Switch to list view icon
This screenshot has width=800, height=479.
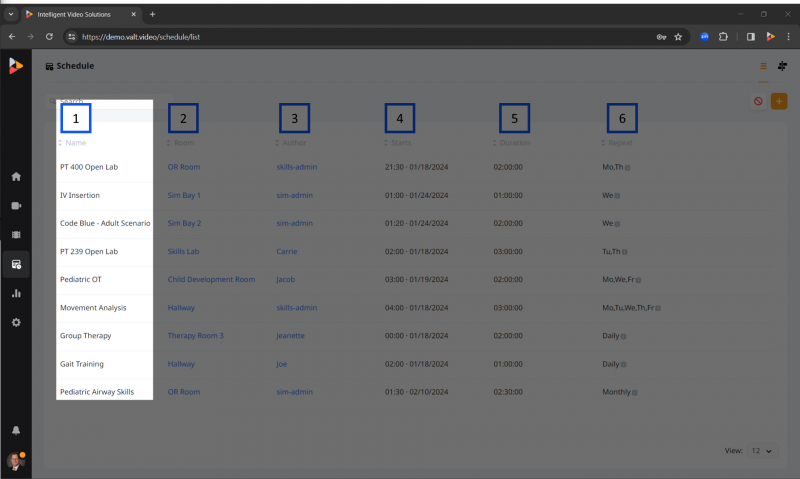click(763, 66)
